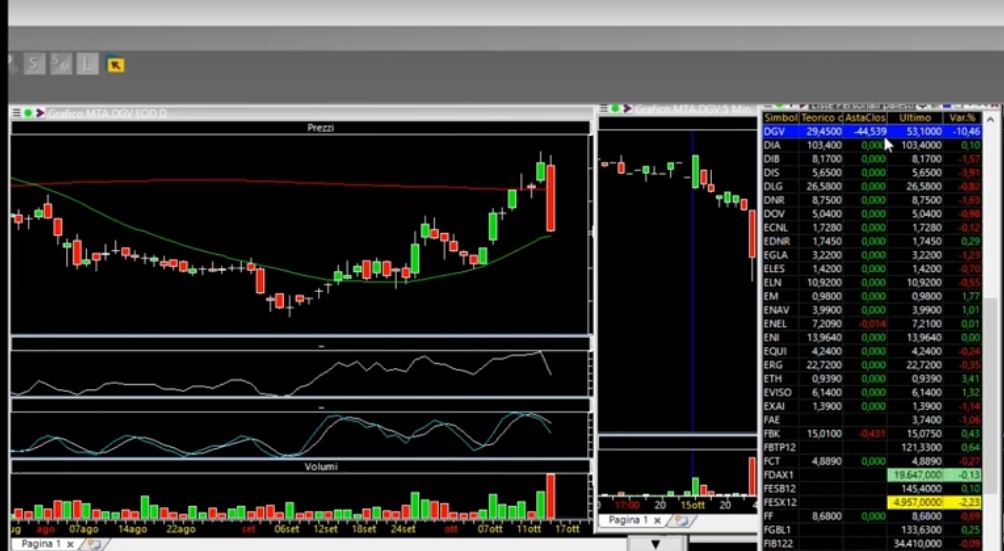Screen dimensions: 1004x551
Task: Click the -0,014 AstaClos value for ENEL
Action: (x=872, y=324)
